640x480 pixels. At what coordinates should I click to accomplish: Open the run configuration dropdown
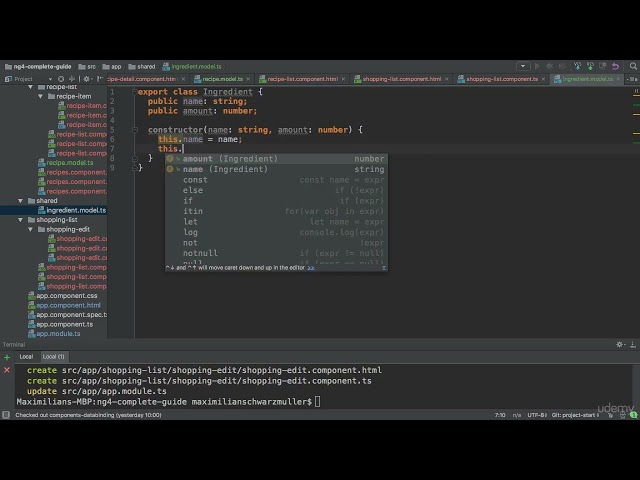(523, 66)
